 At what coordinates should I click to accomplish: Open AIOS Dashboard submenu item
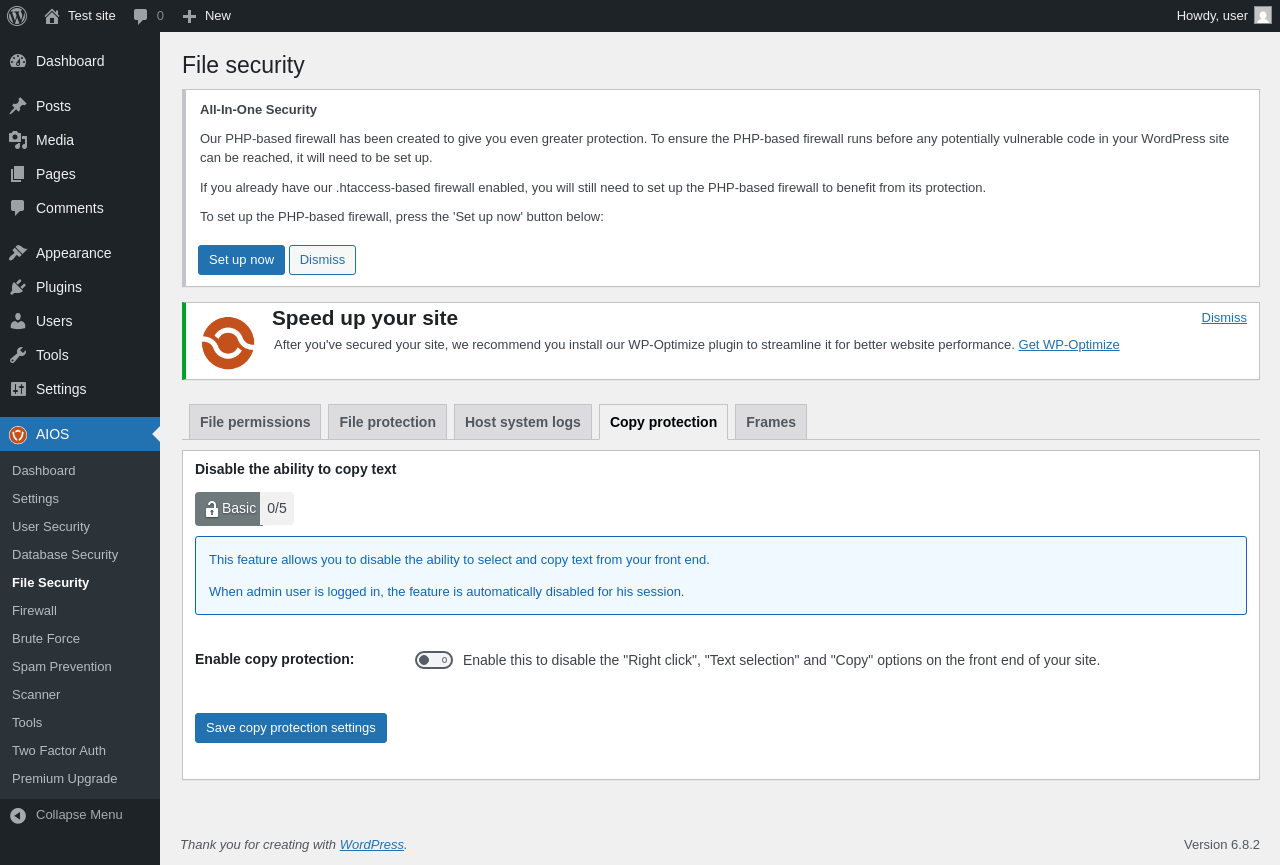point(80,470)
